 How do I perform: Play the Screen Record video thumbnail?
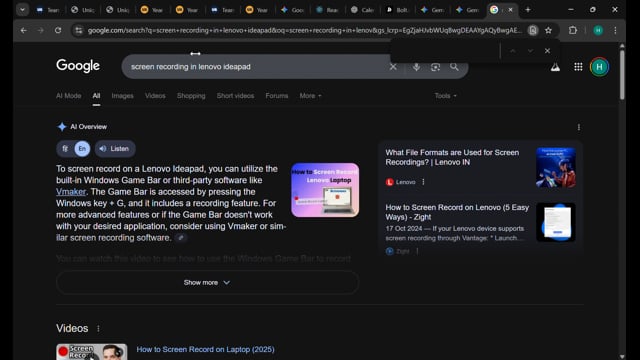[92, 352]
